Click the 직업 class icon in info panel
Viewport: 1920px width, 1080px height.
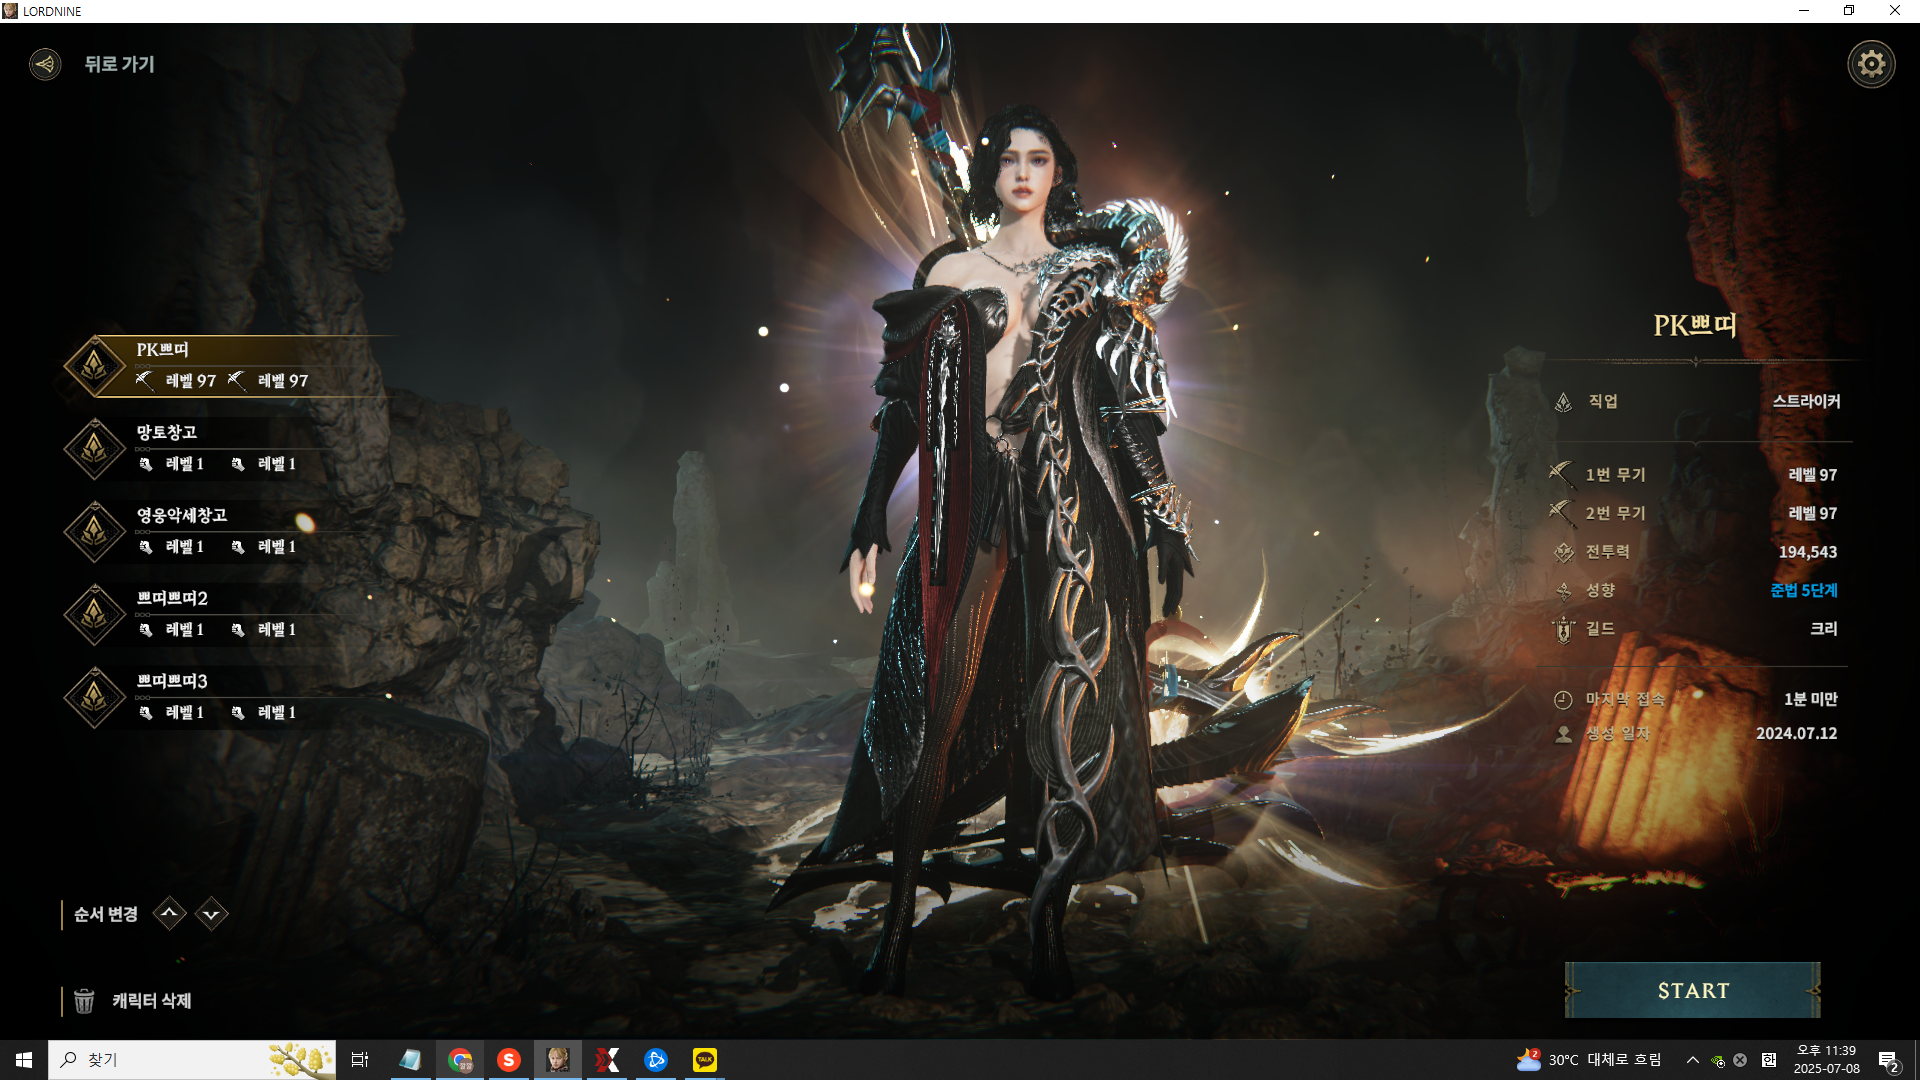point(1564,402)
